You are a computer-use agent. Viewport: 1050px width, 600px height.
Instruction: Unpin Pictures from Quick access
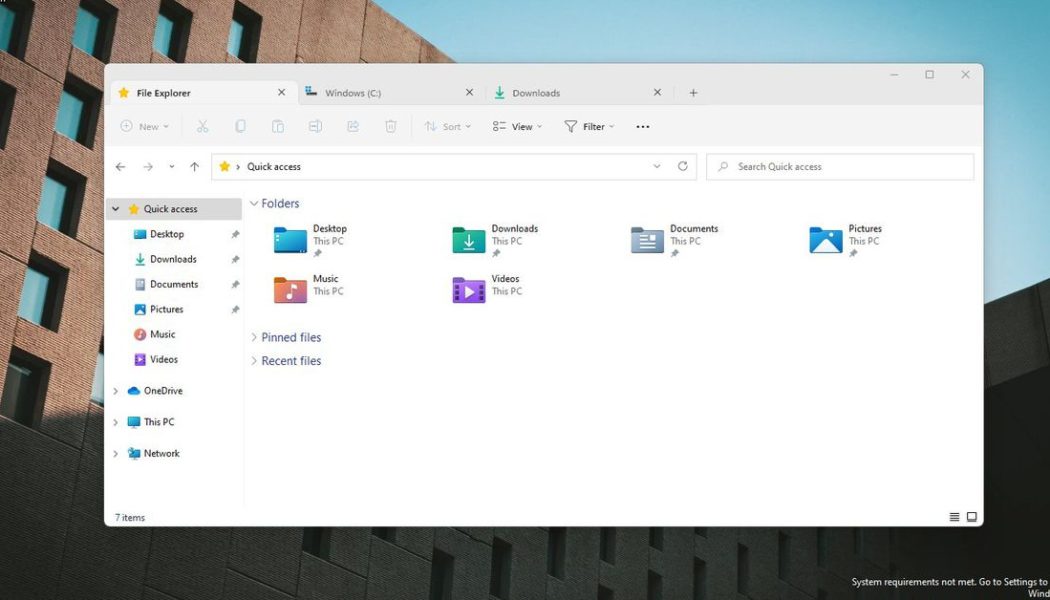pos(236,309)
